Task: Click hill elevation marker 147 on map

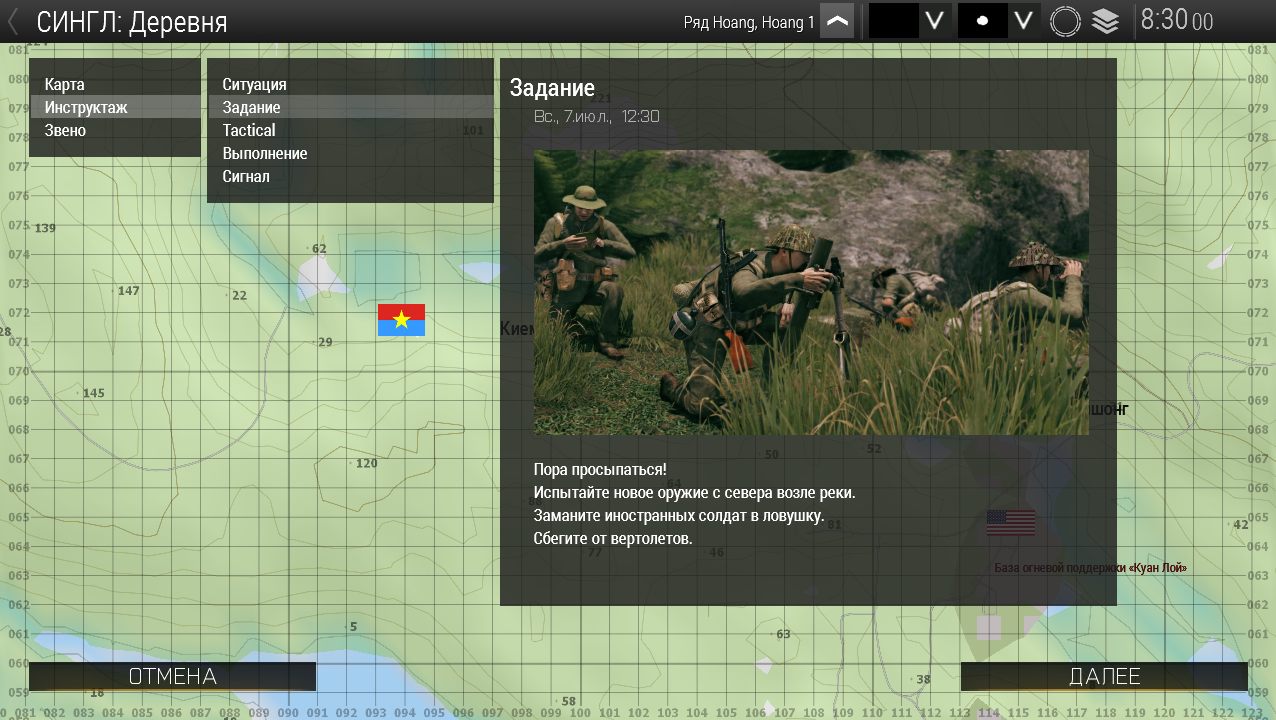Action: click(128, 291)
